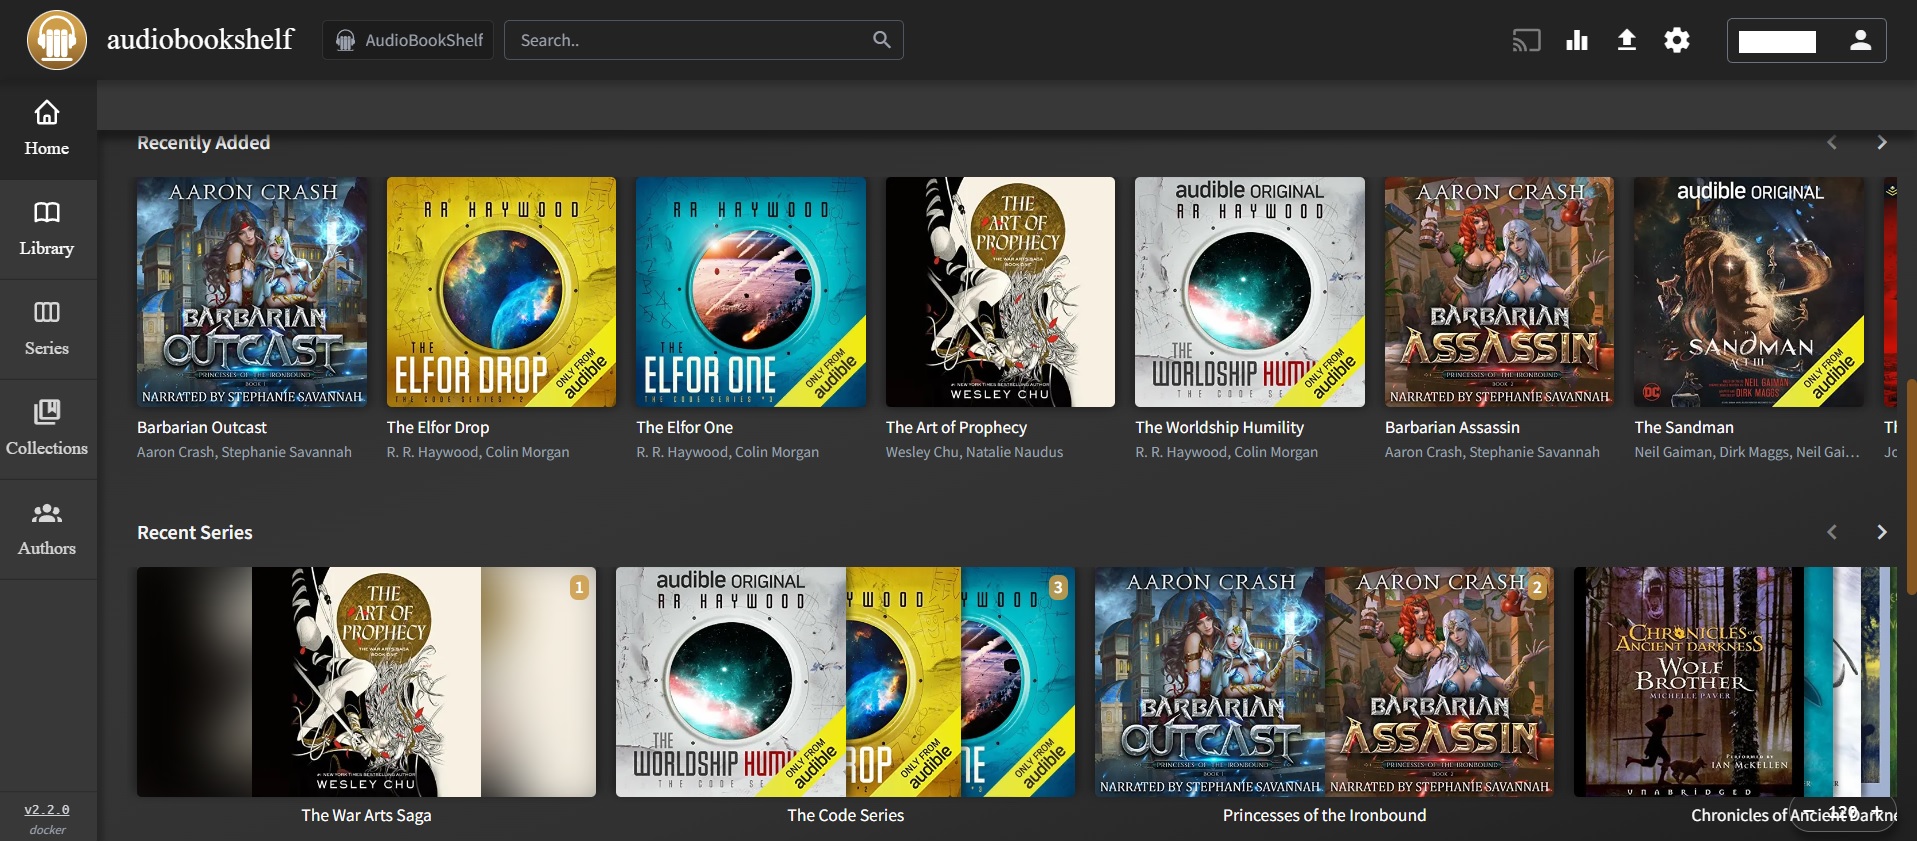Open The Elfor One book cover
Screen dimensions: 1917x846
pyautogui.click(x=751, y=292)
